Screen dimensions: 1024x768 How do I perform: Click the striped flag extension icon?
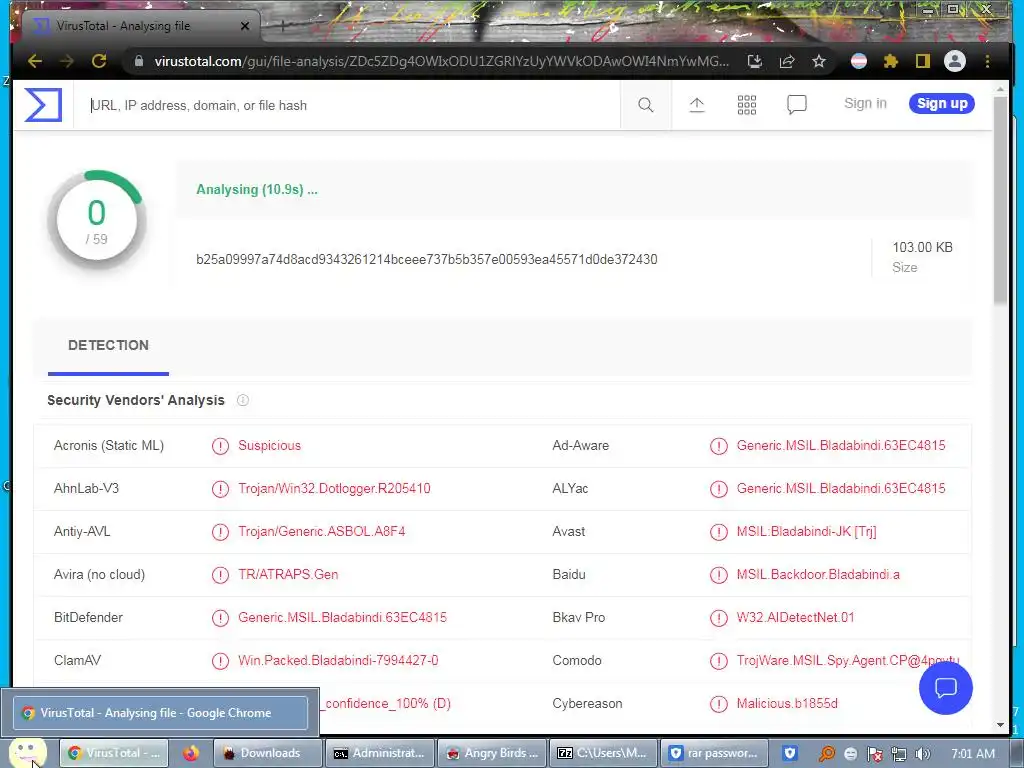pyautogui.click(x=859, y=61)
